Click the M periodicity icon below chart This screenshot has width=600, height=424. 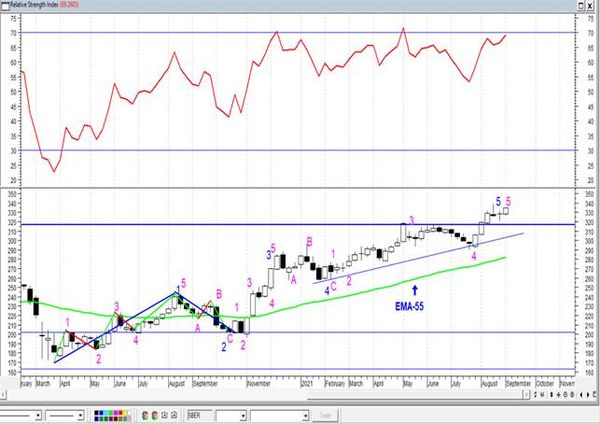[542, 395]
